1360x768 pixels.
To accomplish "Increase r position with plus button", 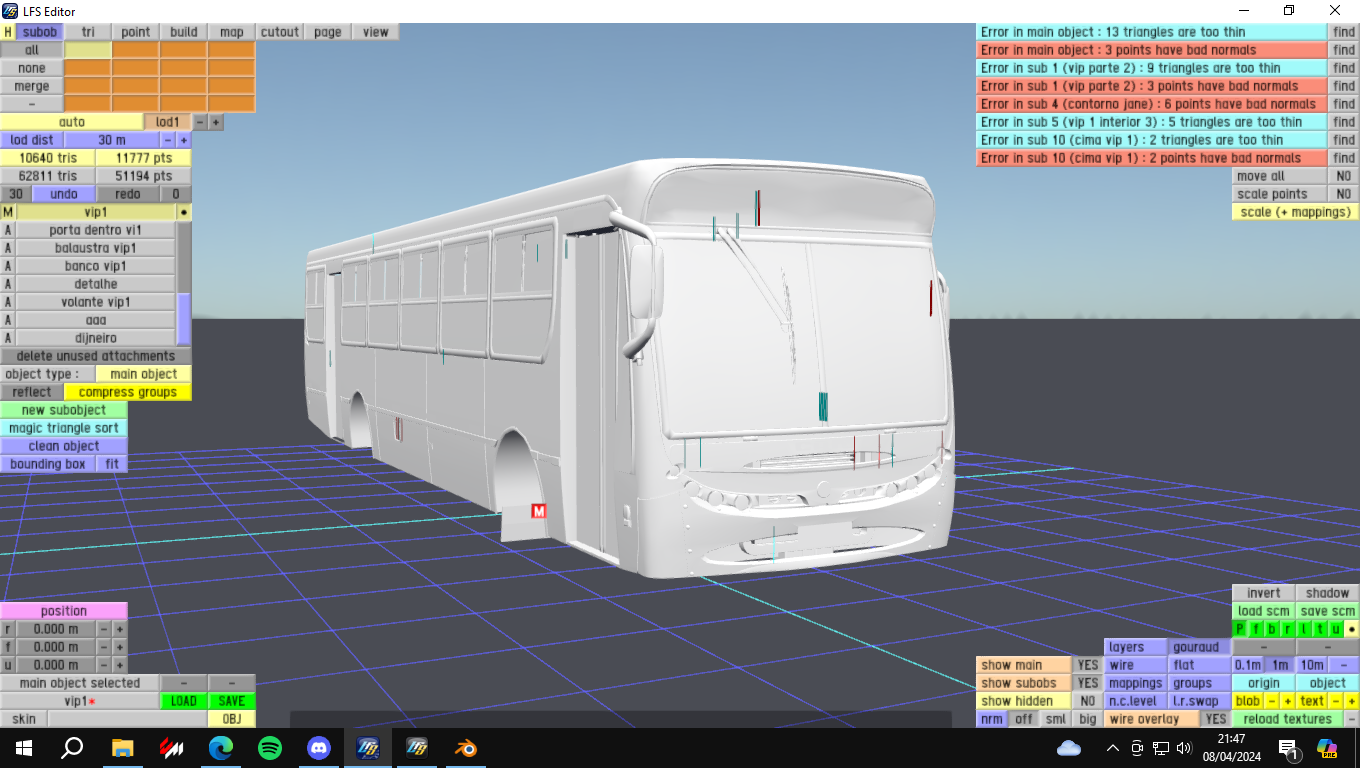I will [x=120, y=629].
